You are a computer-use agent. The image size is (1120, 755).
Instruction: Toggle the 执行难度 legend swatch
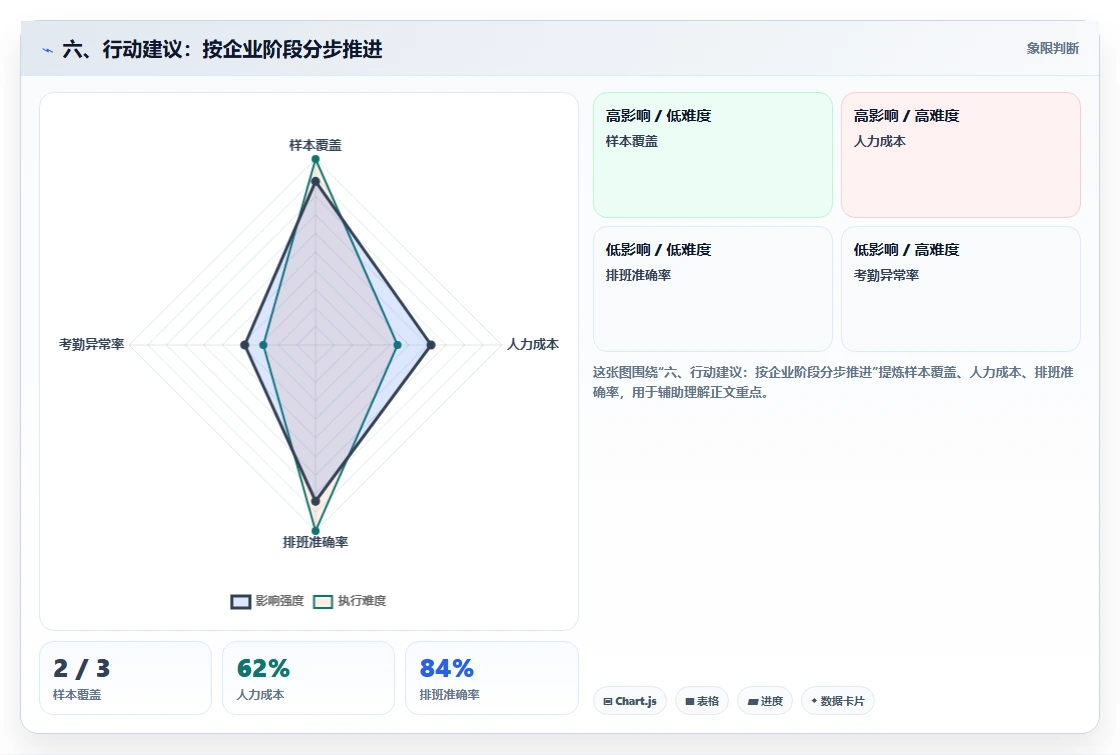[323, 601]
